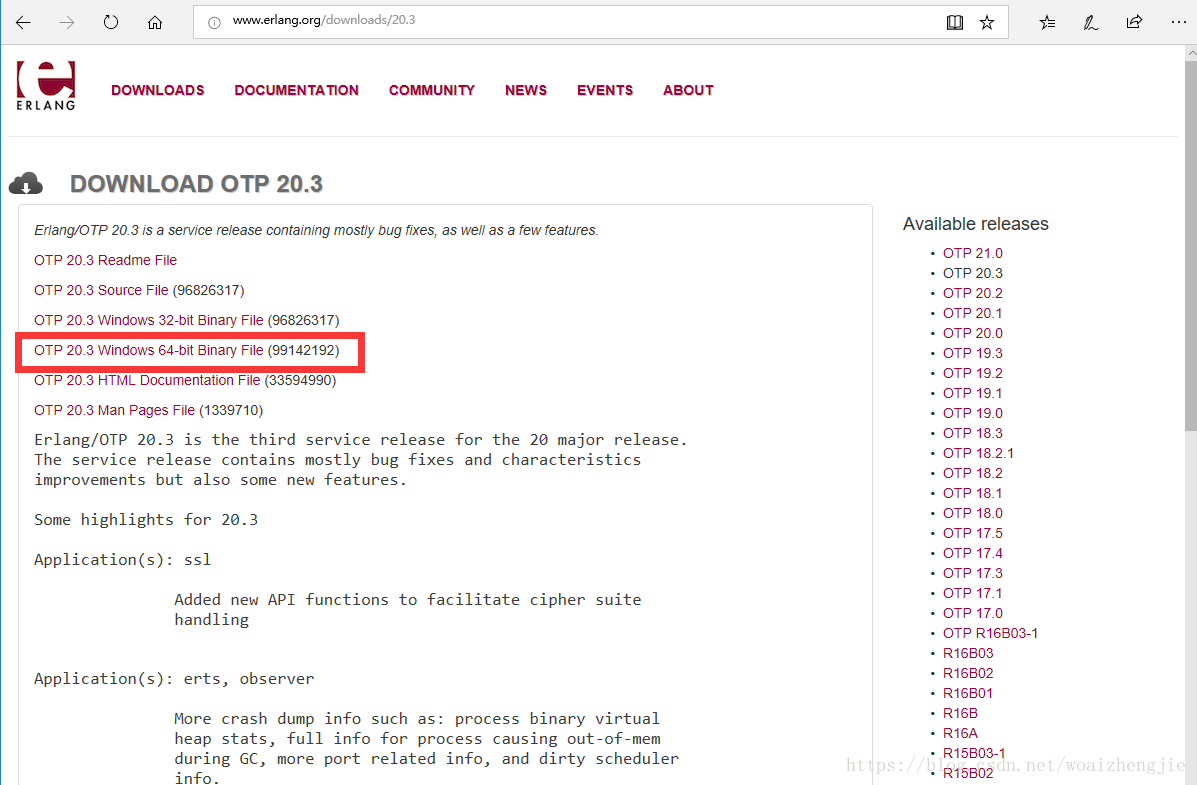Select OTP 19.3 release
The image size is (1197, 785).
pyautogui.click(x=973, y=353)
